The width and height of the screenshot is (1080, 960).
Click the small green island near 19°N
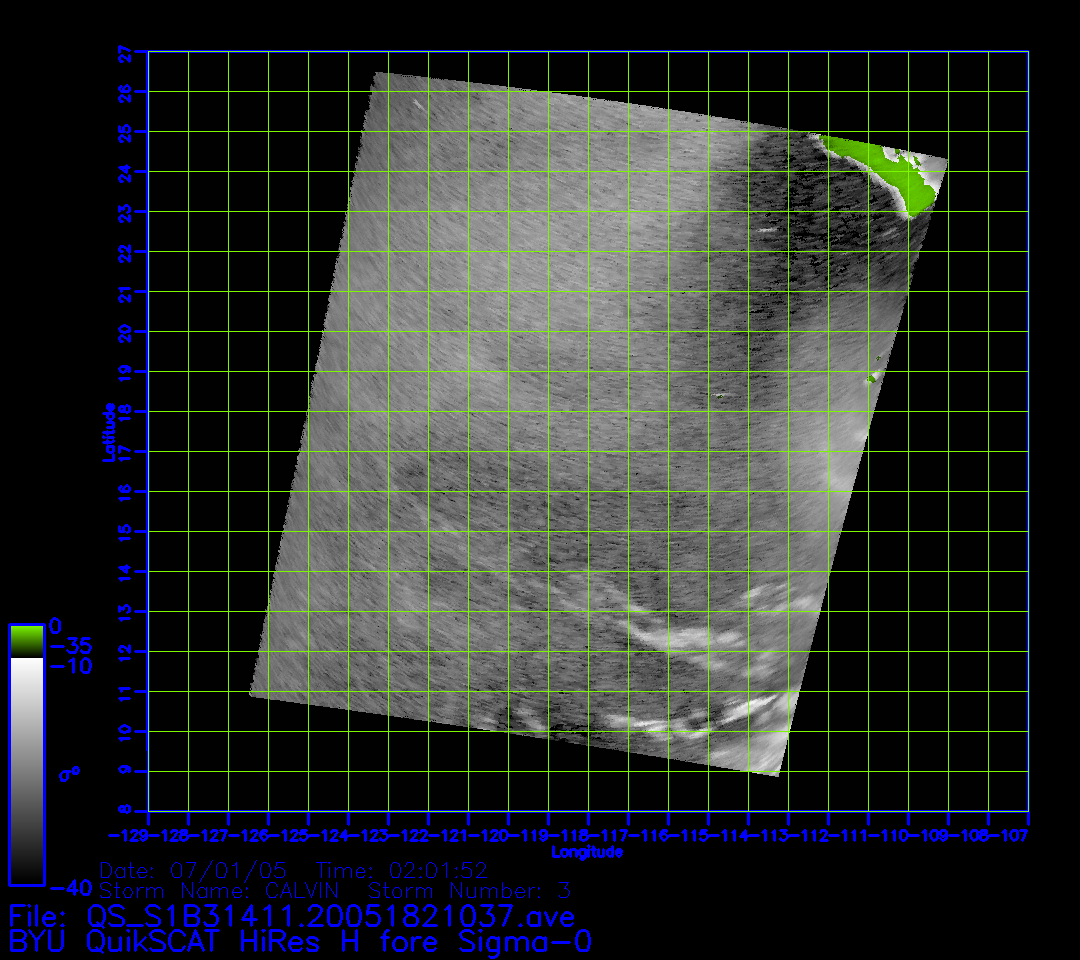(x=873, y=377)
